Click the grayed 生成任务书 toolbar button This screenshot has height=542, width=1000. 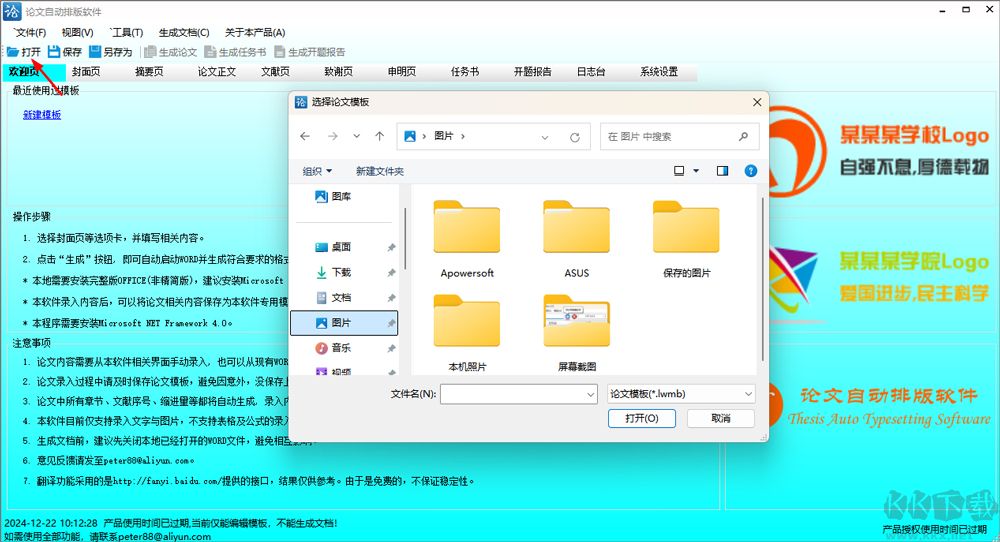point(235,52)
